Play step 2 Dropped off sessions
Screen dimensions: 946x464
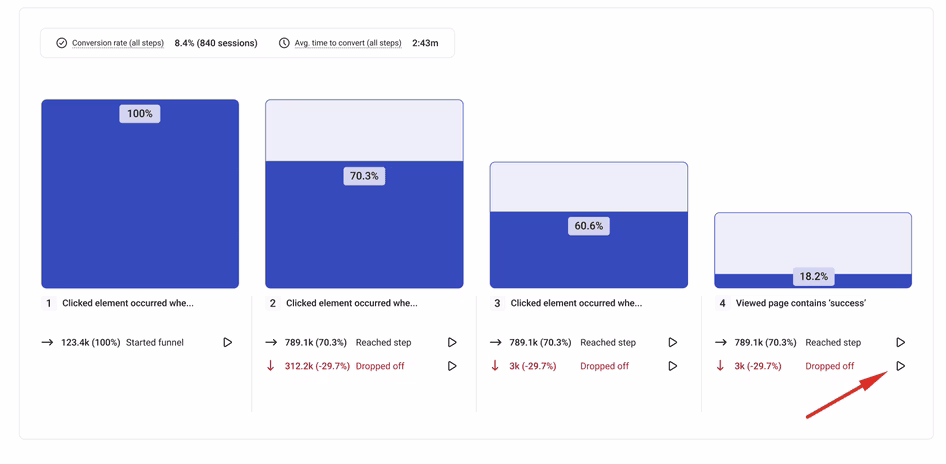point(452,366)
